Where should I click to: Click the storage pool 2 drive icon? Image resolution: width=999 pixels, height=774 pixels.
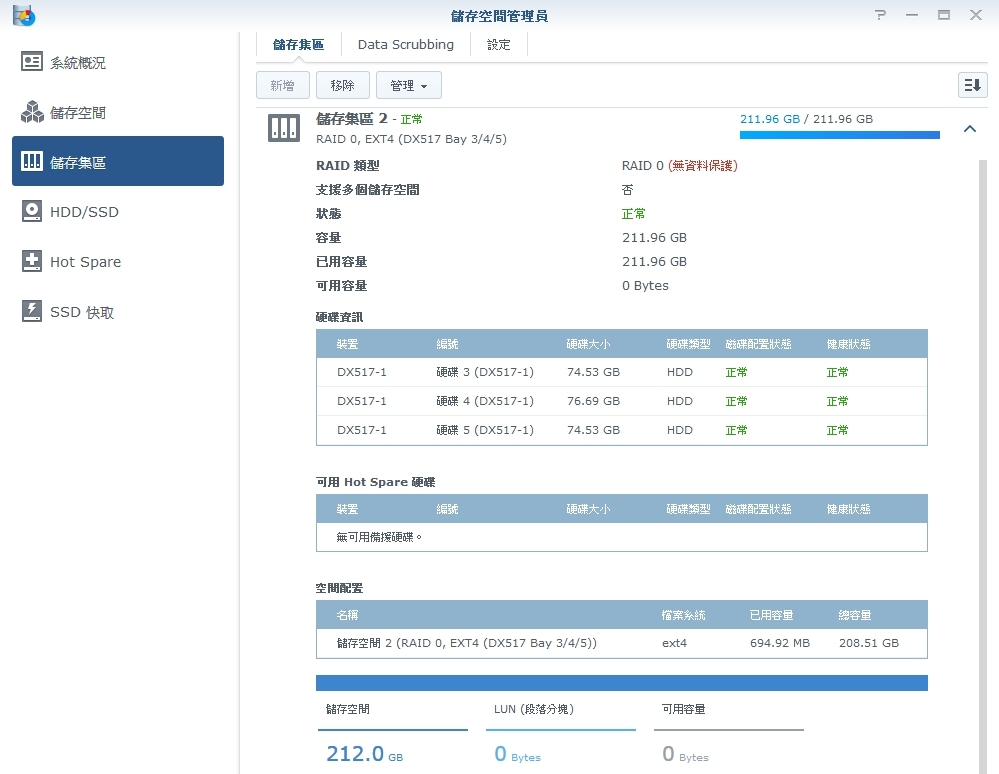pos(284,128)
